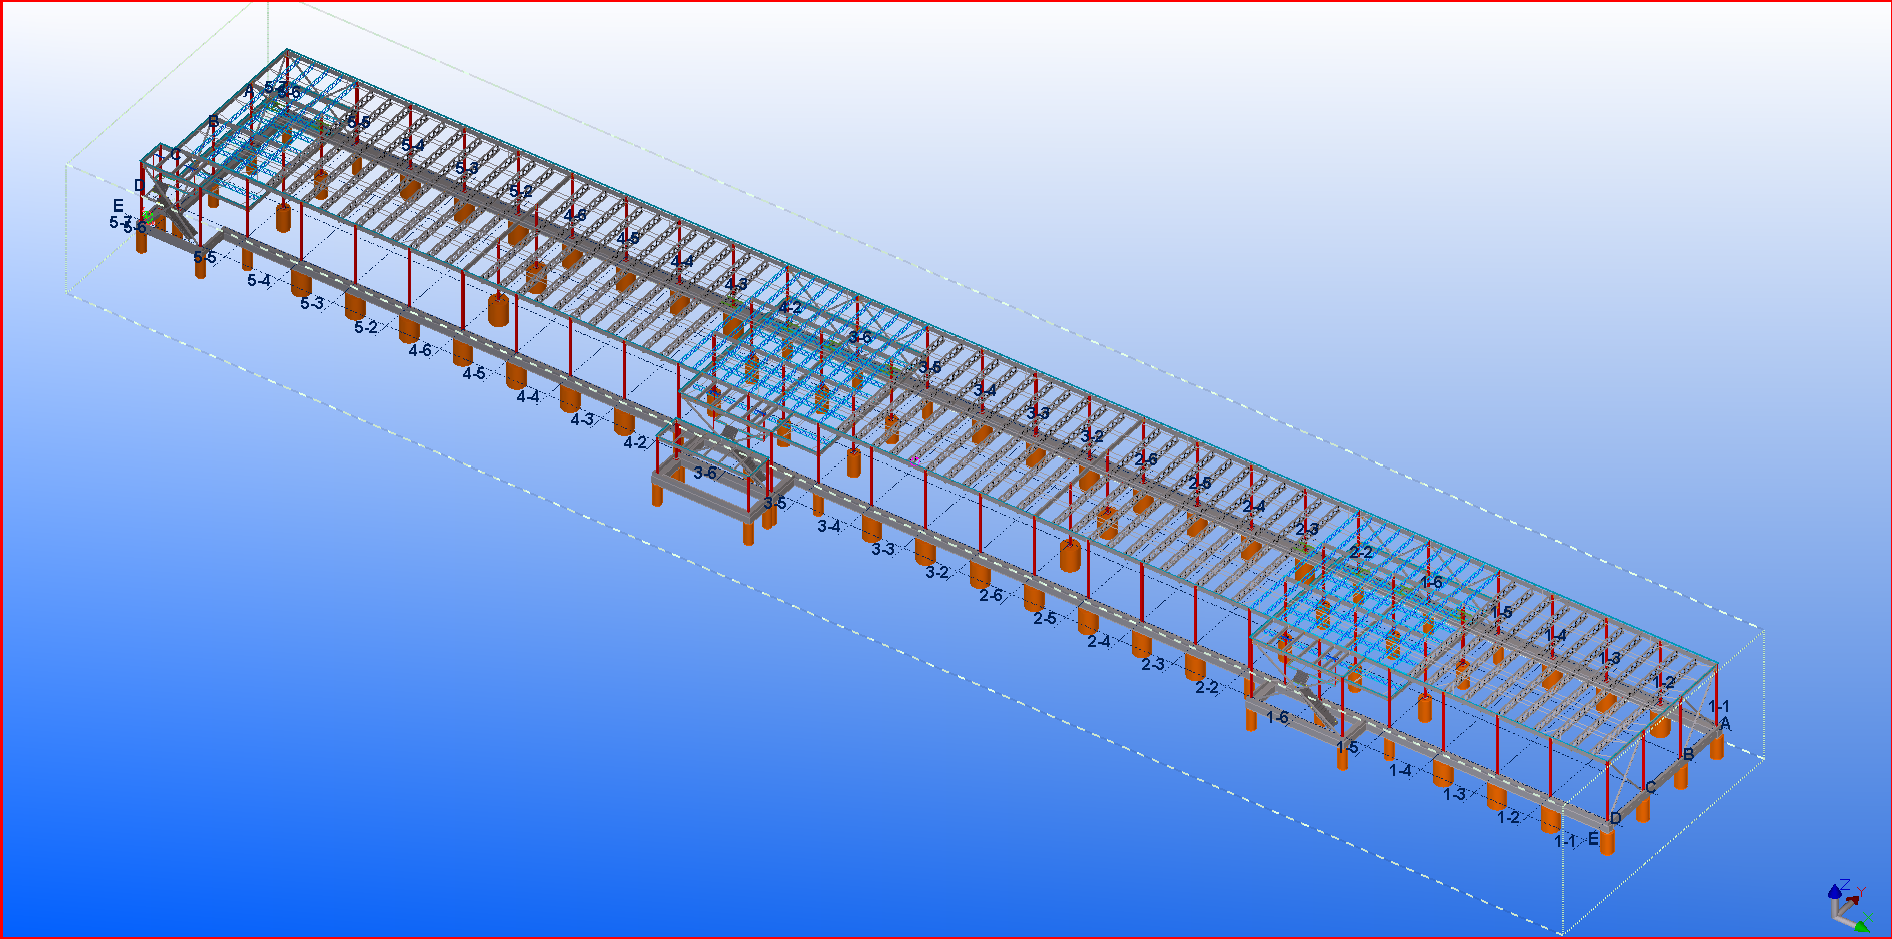
Task: Click grid label 1-1 beside right-end label E
Action: 1565,842
